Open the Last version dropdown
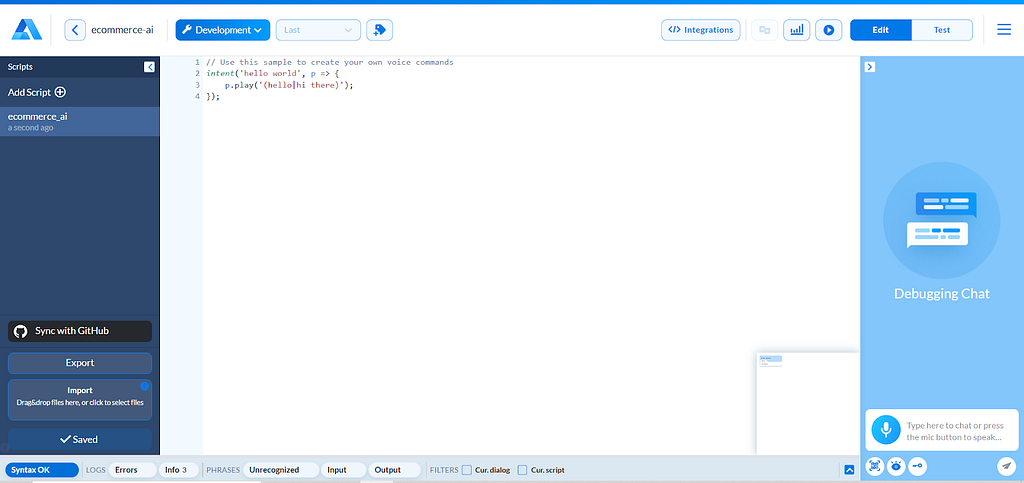 pyautogui.click(x=318, y=30)
